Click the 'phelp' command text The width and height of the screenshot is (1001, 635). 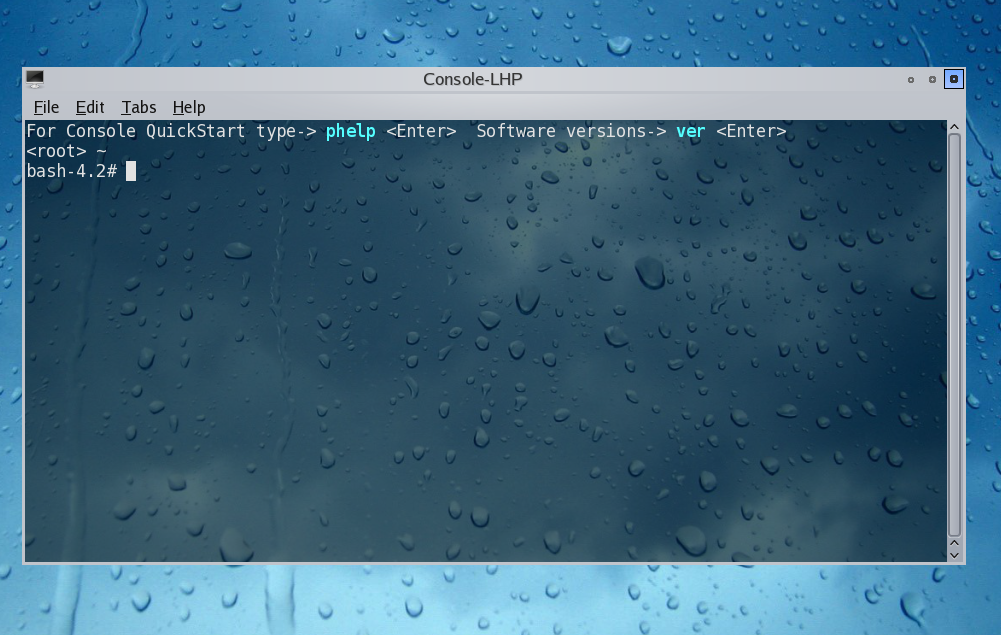tap(350, 131)
